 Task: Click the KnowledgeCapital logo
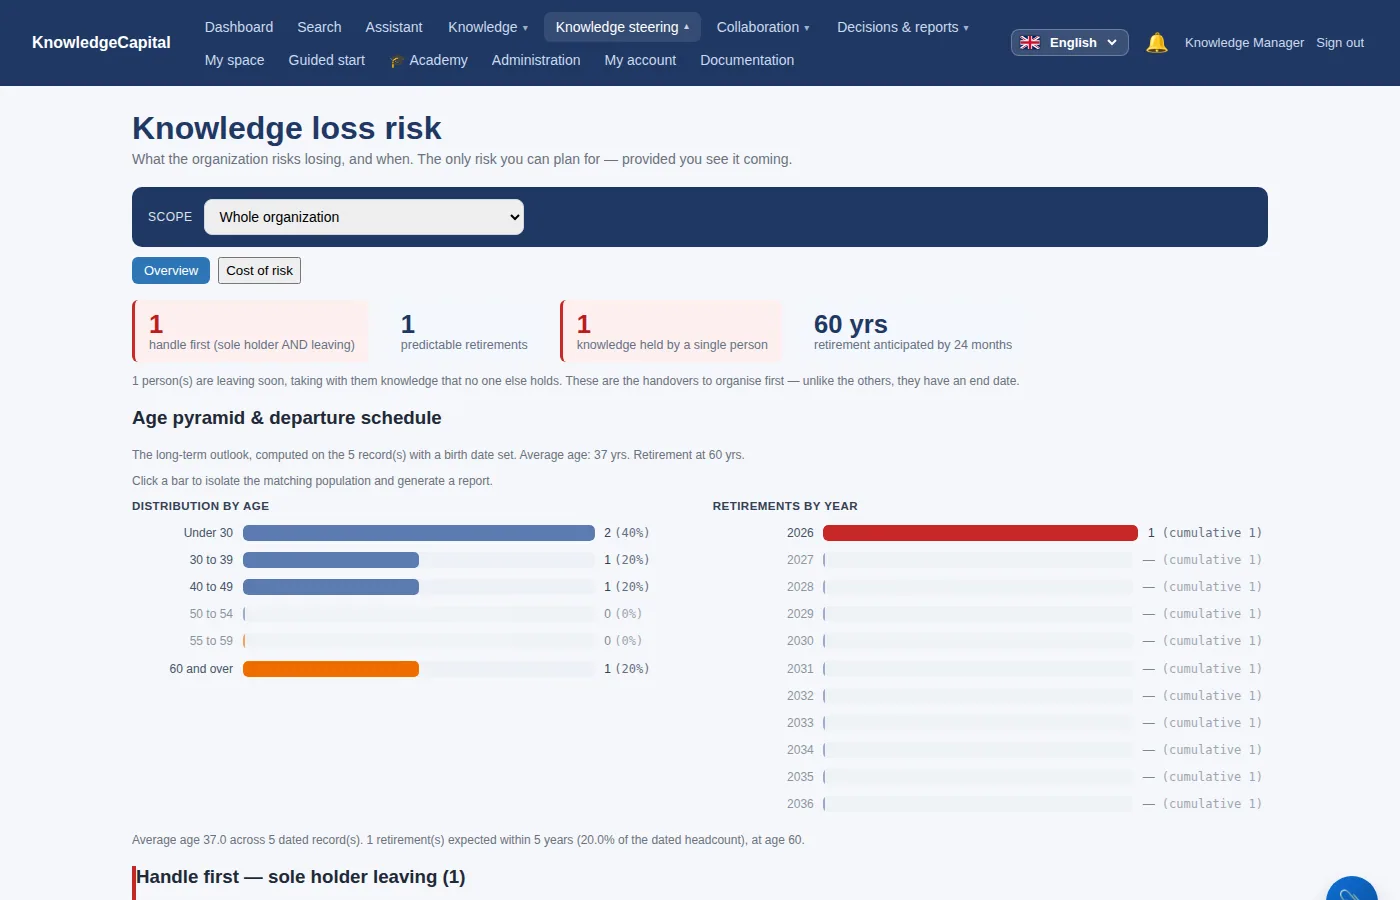pos(101,43)
